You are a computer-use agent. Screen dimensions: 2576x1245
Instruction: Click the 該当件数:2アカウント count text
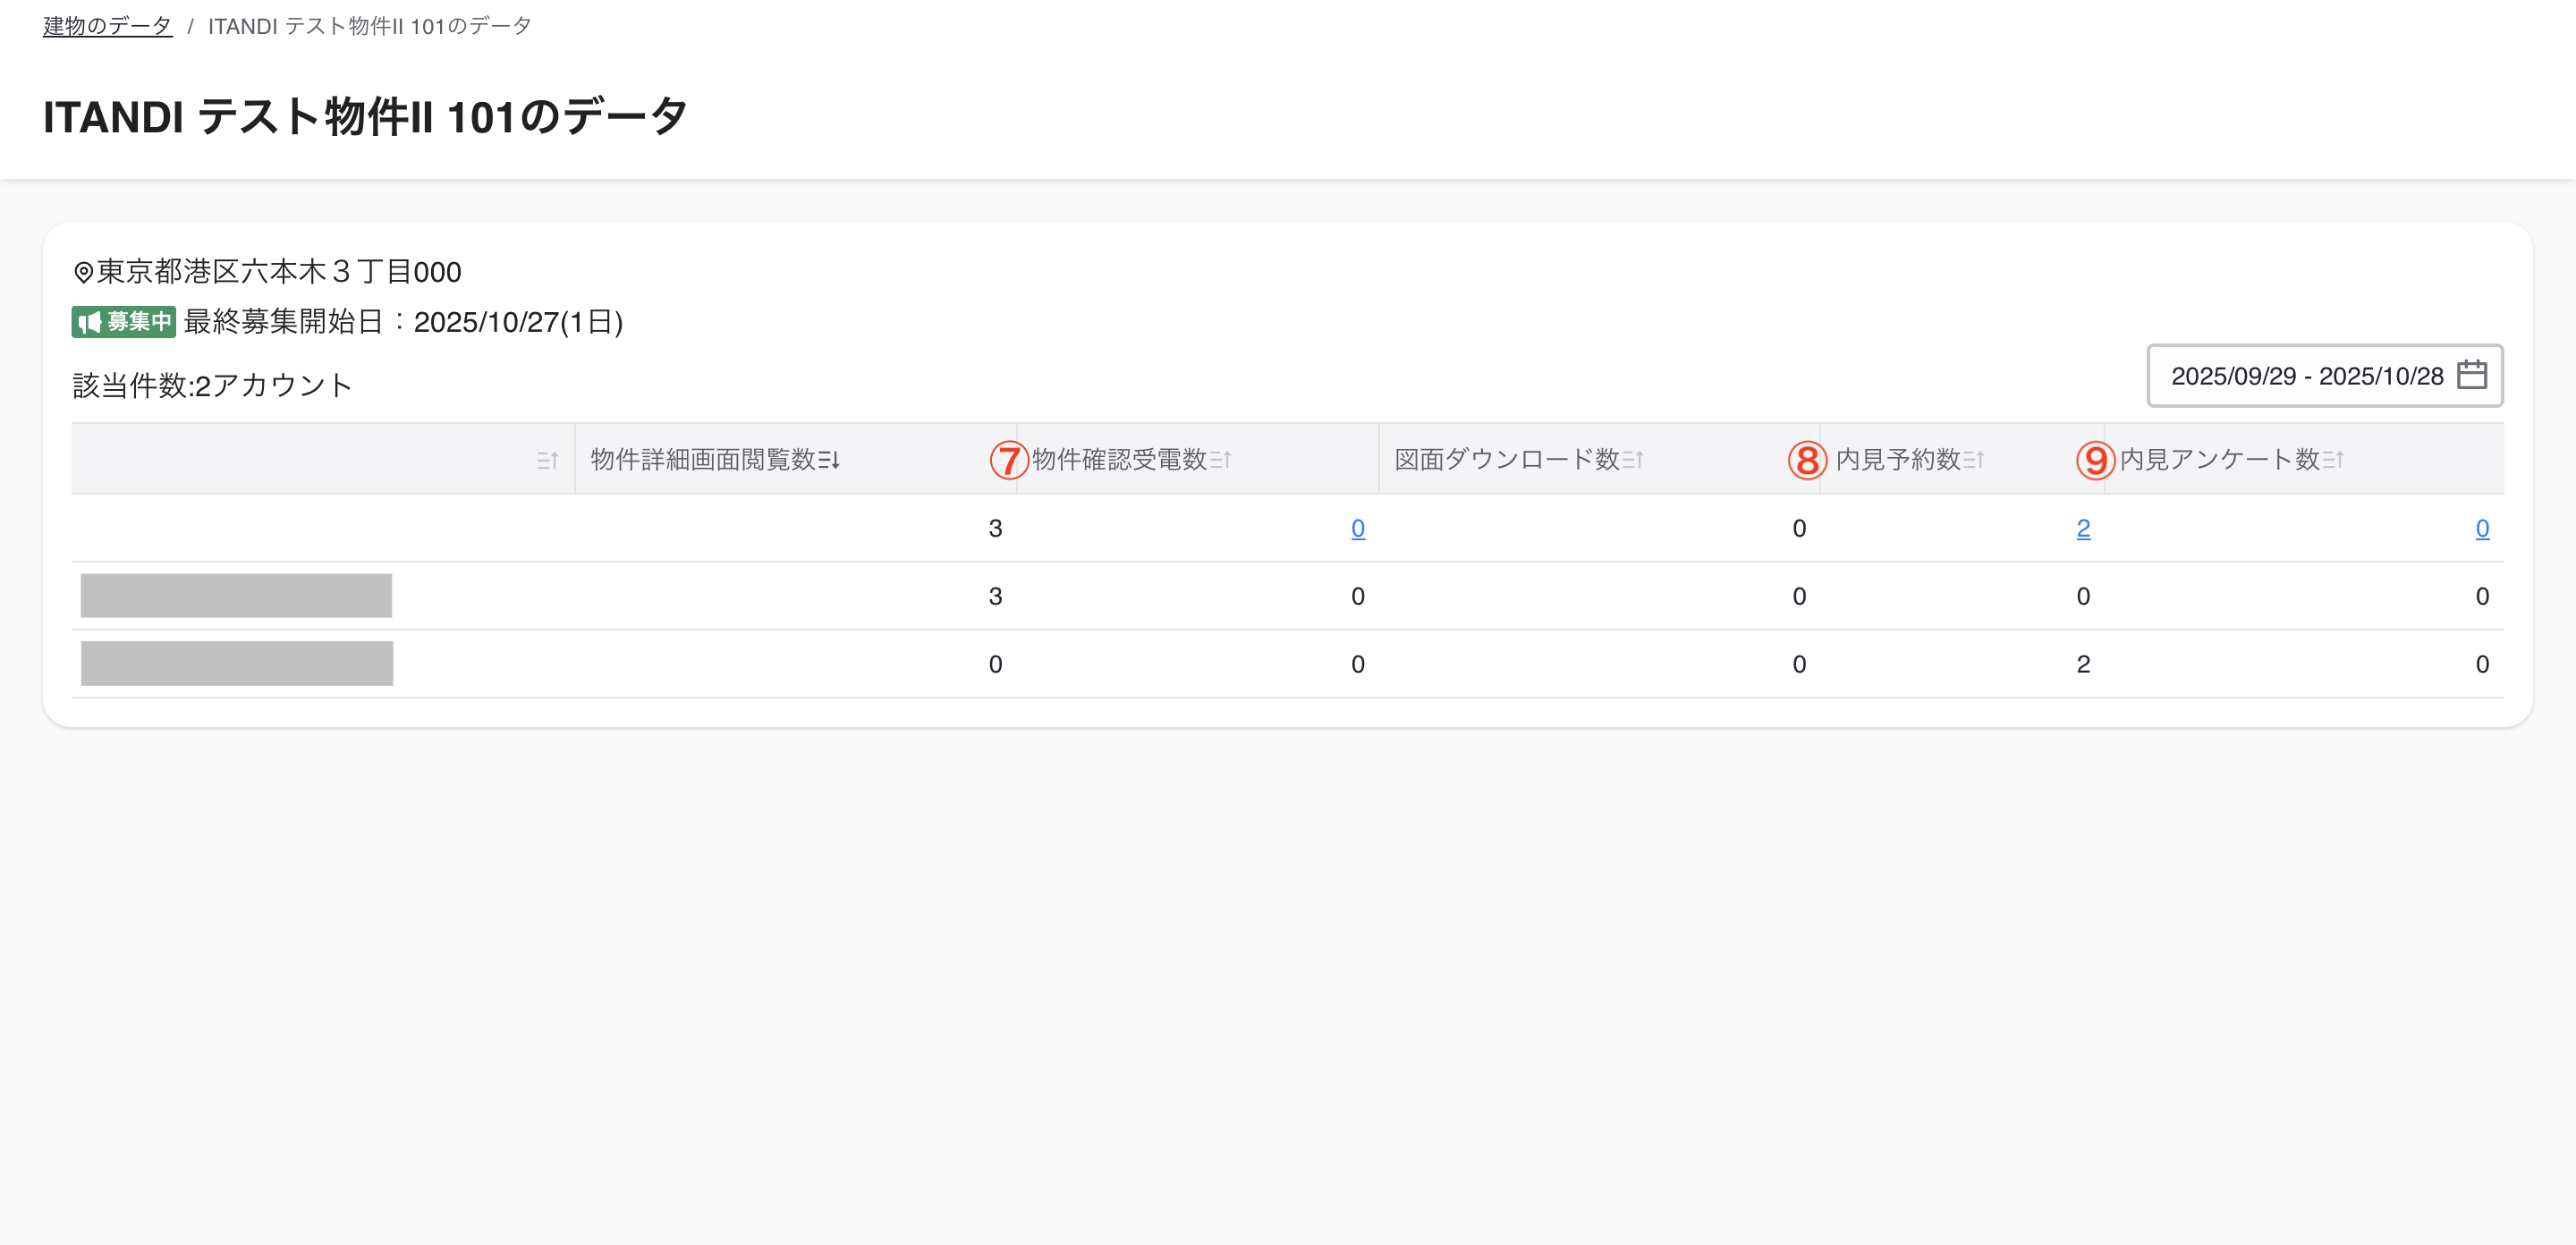pos(213,386)
